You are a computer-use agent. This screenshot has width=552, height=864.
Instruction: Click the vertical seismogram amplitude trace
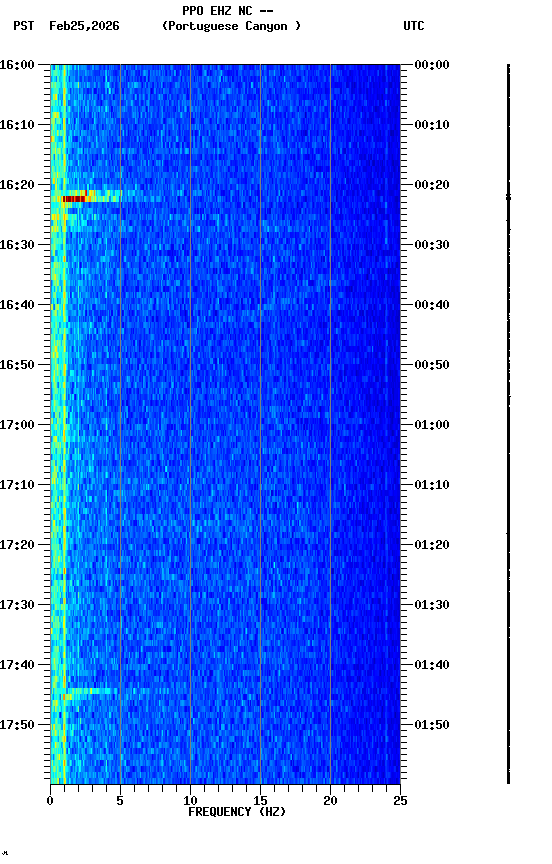click(x=508, y=424)
